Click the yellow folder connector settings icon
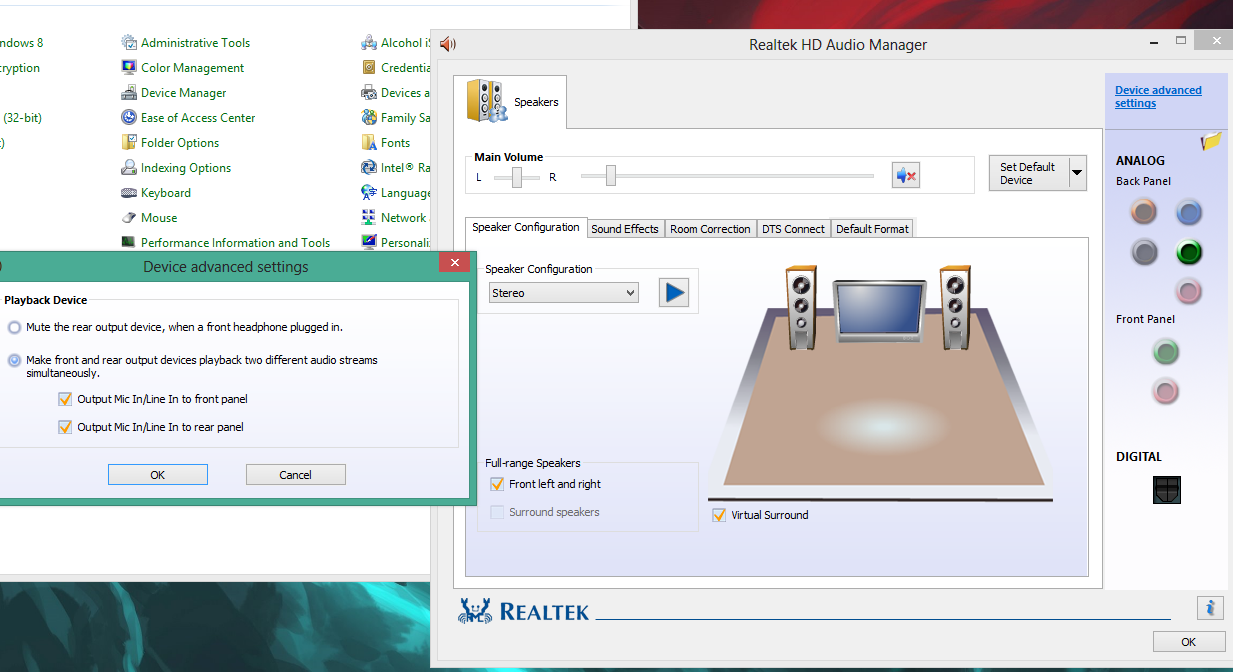Screen dimensions: 1233x672 pyautogui.click(x=1211, y=141)
